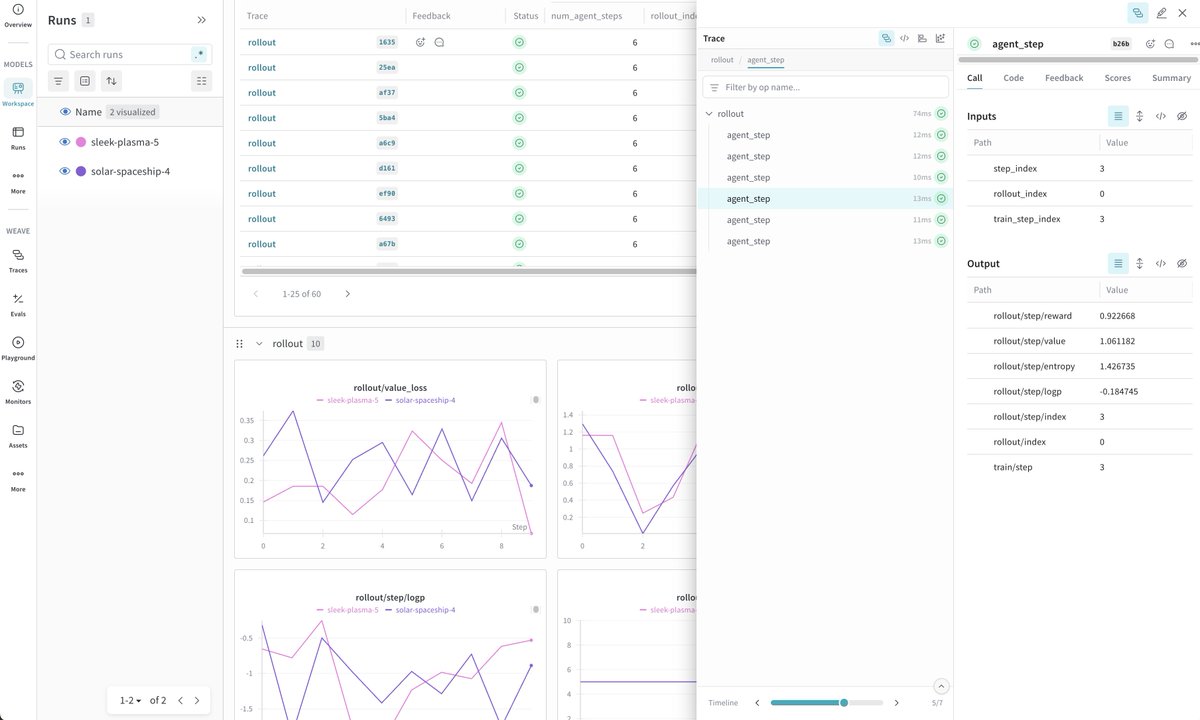This screenshot has height=720, width=1200.
Task: Go to next page of 1-25 of 60
Action: click(x=347, y=294)
